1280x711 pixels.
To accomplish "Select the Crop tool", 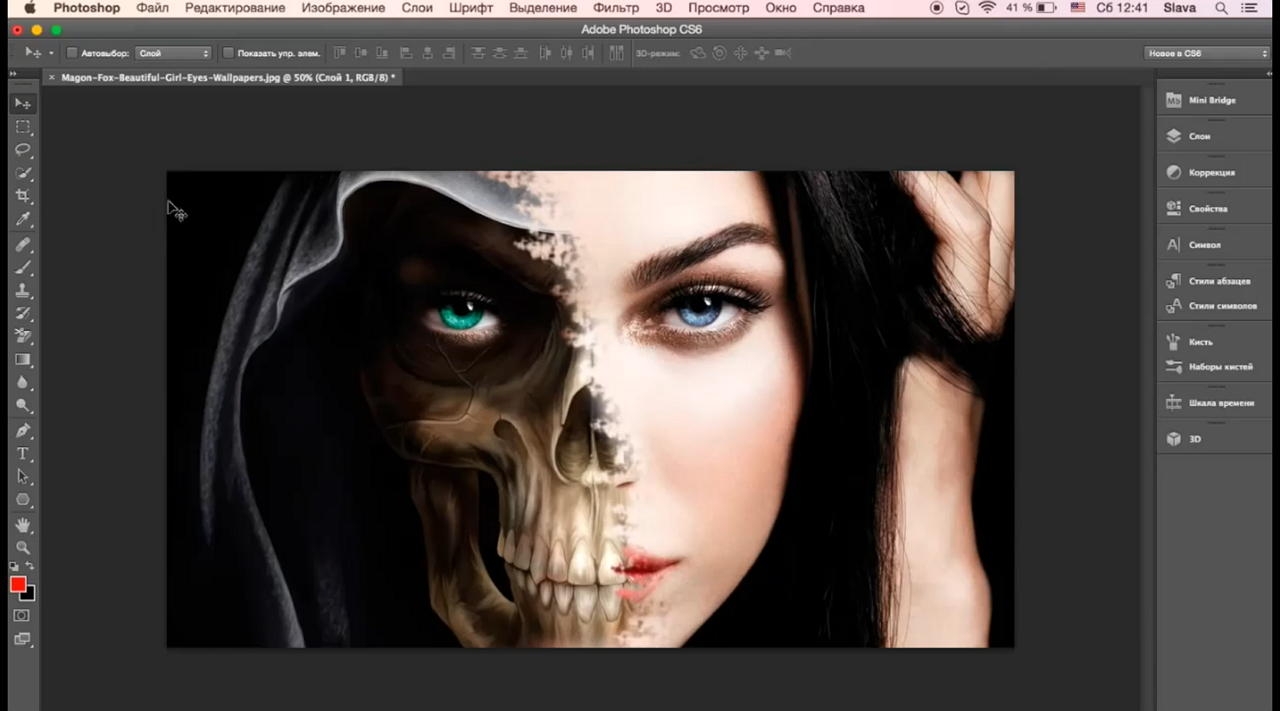I will pos(22,196).
